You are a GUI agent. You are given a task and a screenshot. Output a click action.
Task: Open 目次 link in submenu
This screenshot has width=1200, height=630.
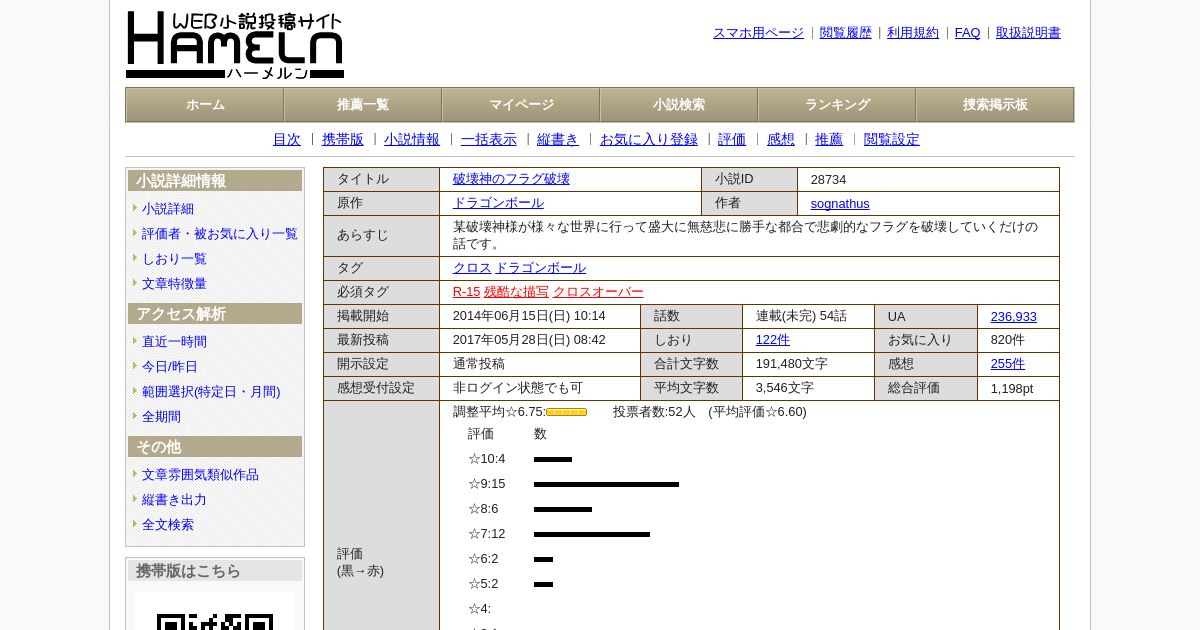[287, 140]
